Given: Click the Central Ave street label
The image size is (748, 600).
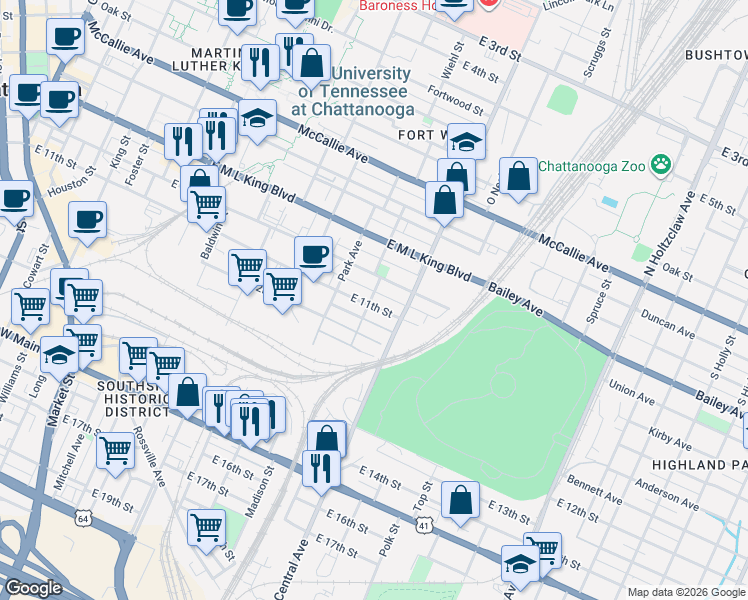Looking at the screenshot, I should point(291,569).
